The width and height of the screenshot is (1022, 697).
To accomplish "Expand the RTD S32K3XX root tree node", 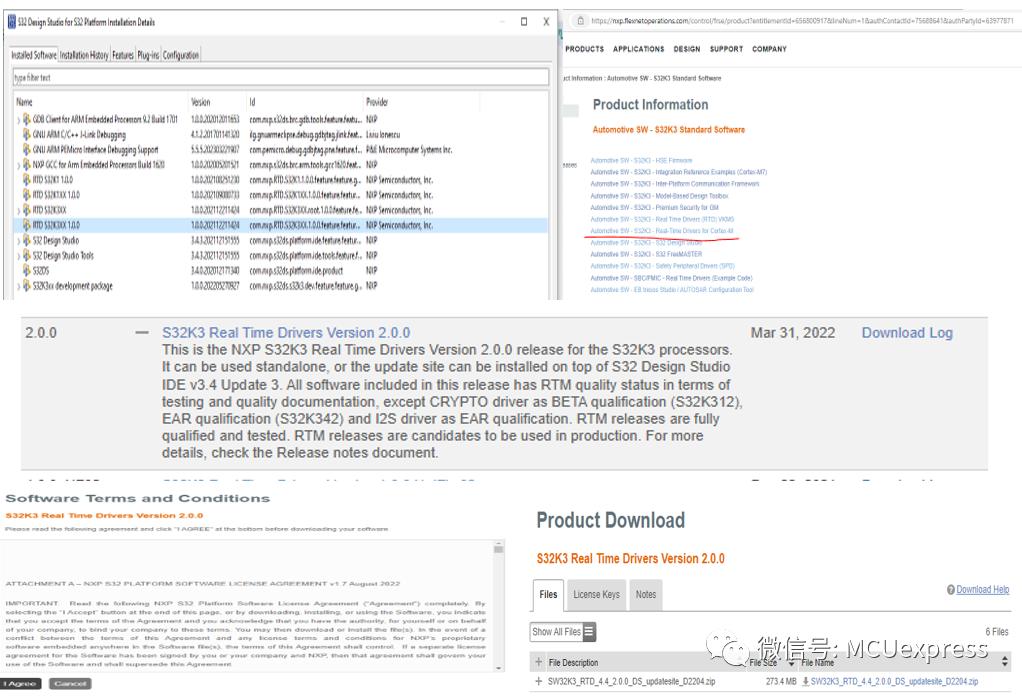I will click(x=18, y=210).
